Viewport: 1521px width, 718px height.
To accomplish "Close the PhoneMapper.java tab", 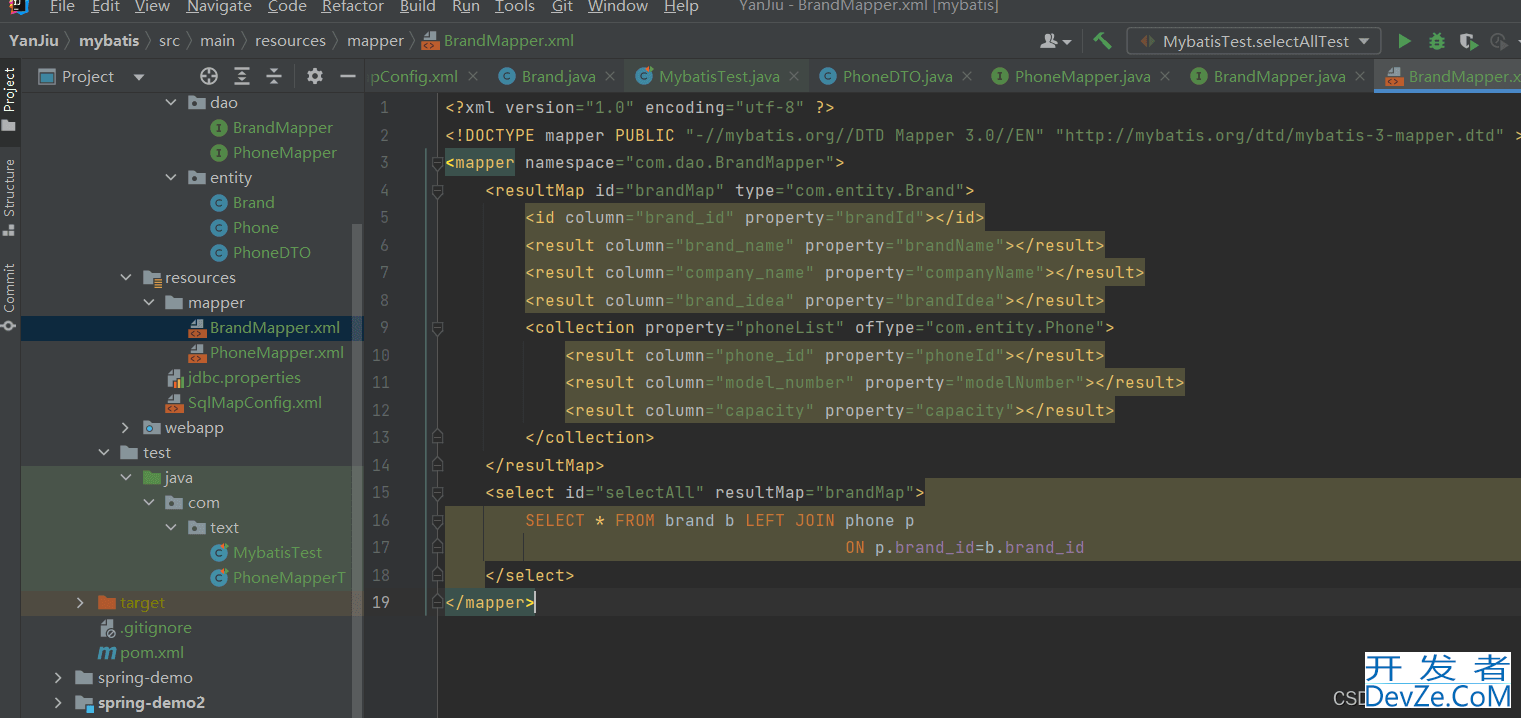I will [x=1165, y=76].
